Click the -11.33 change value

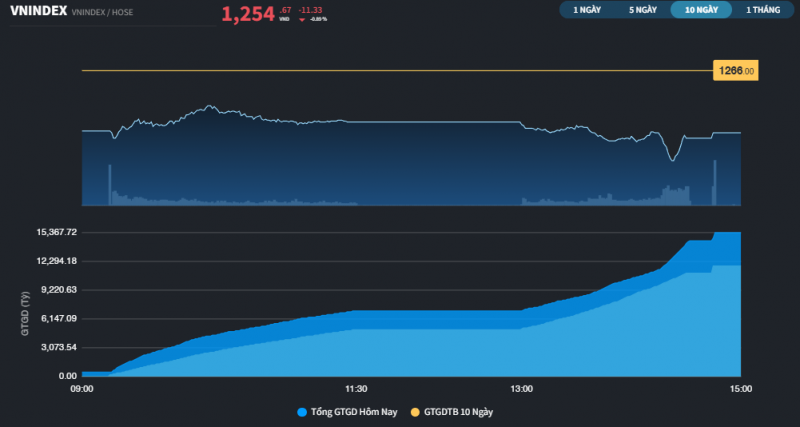point(310,10)
